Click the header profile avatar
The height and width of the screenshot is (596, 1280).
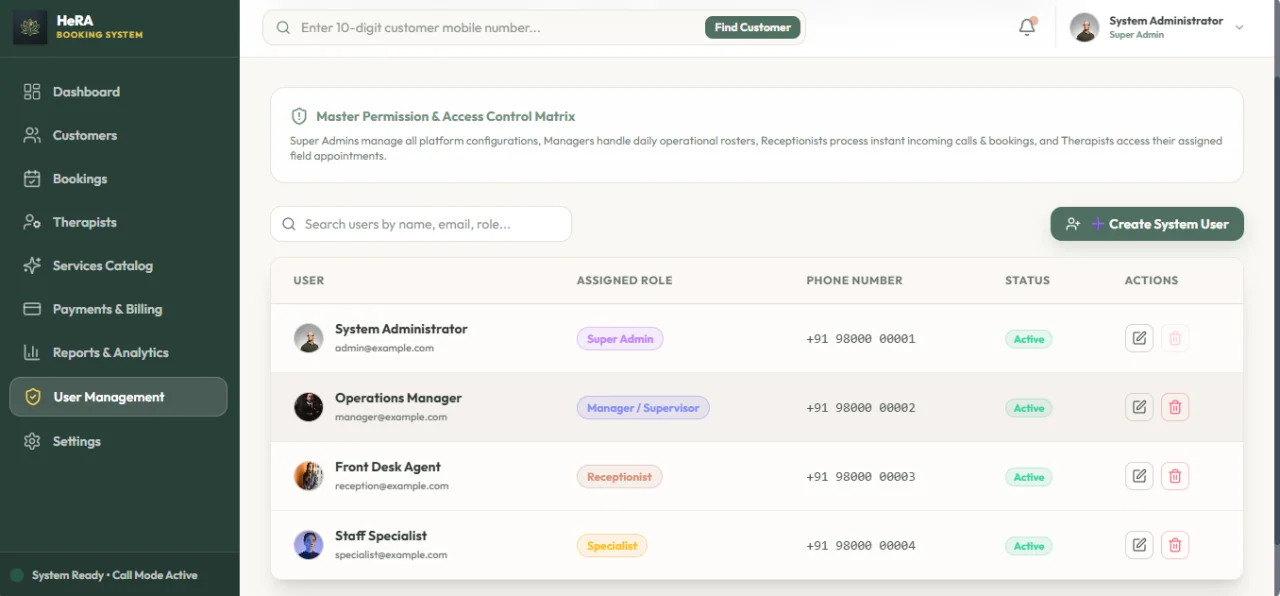point(1084,28)
